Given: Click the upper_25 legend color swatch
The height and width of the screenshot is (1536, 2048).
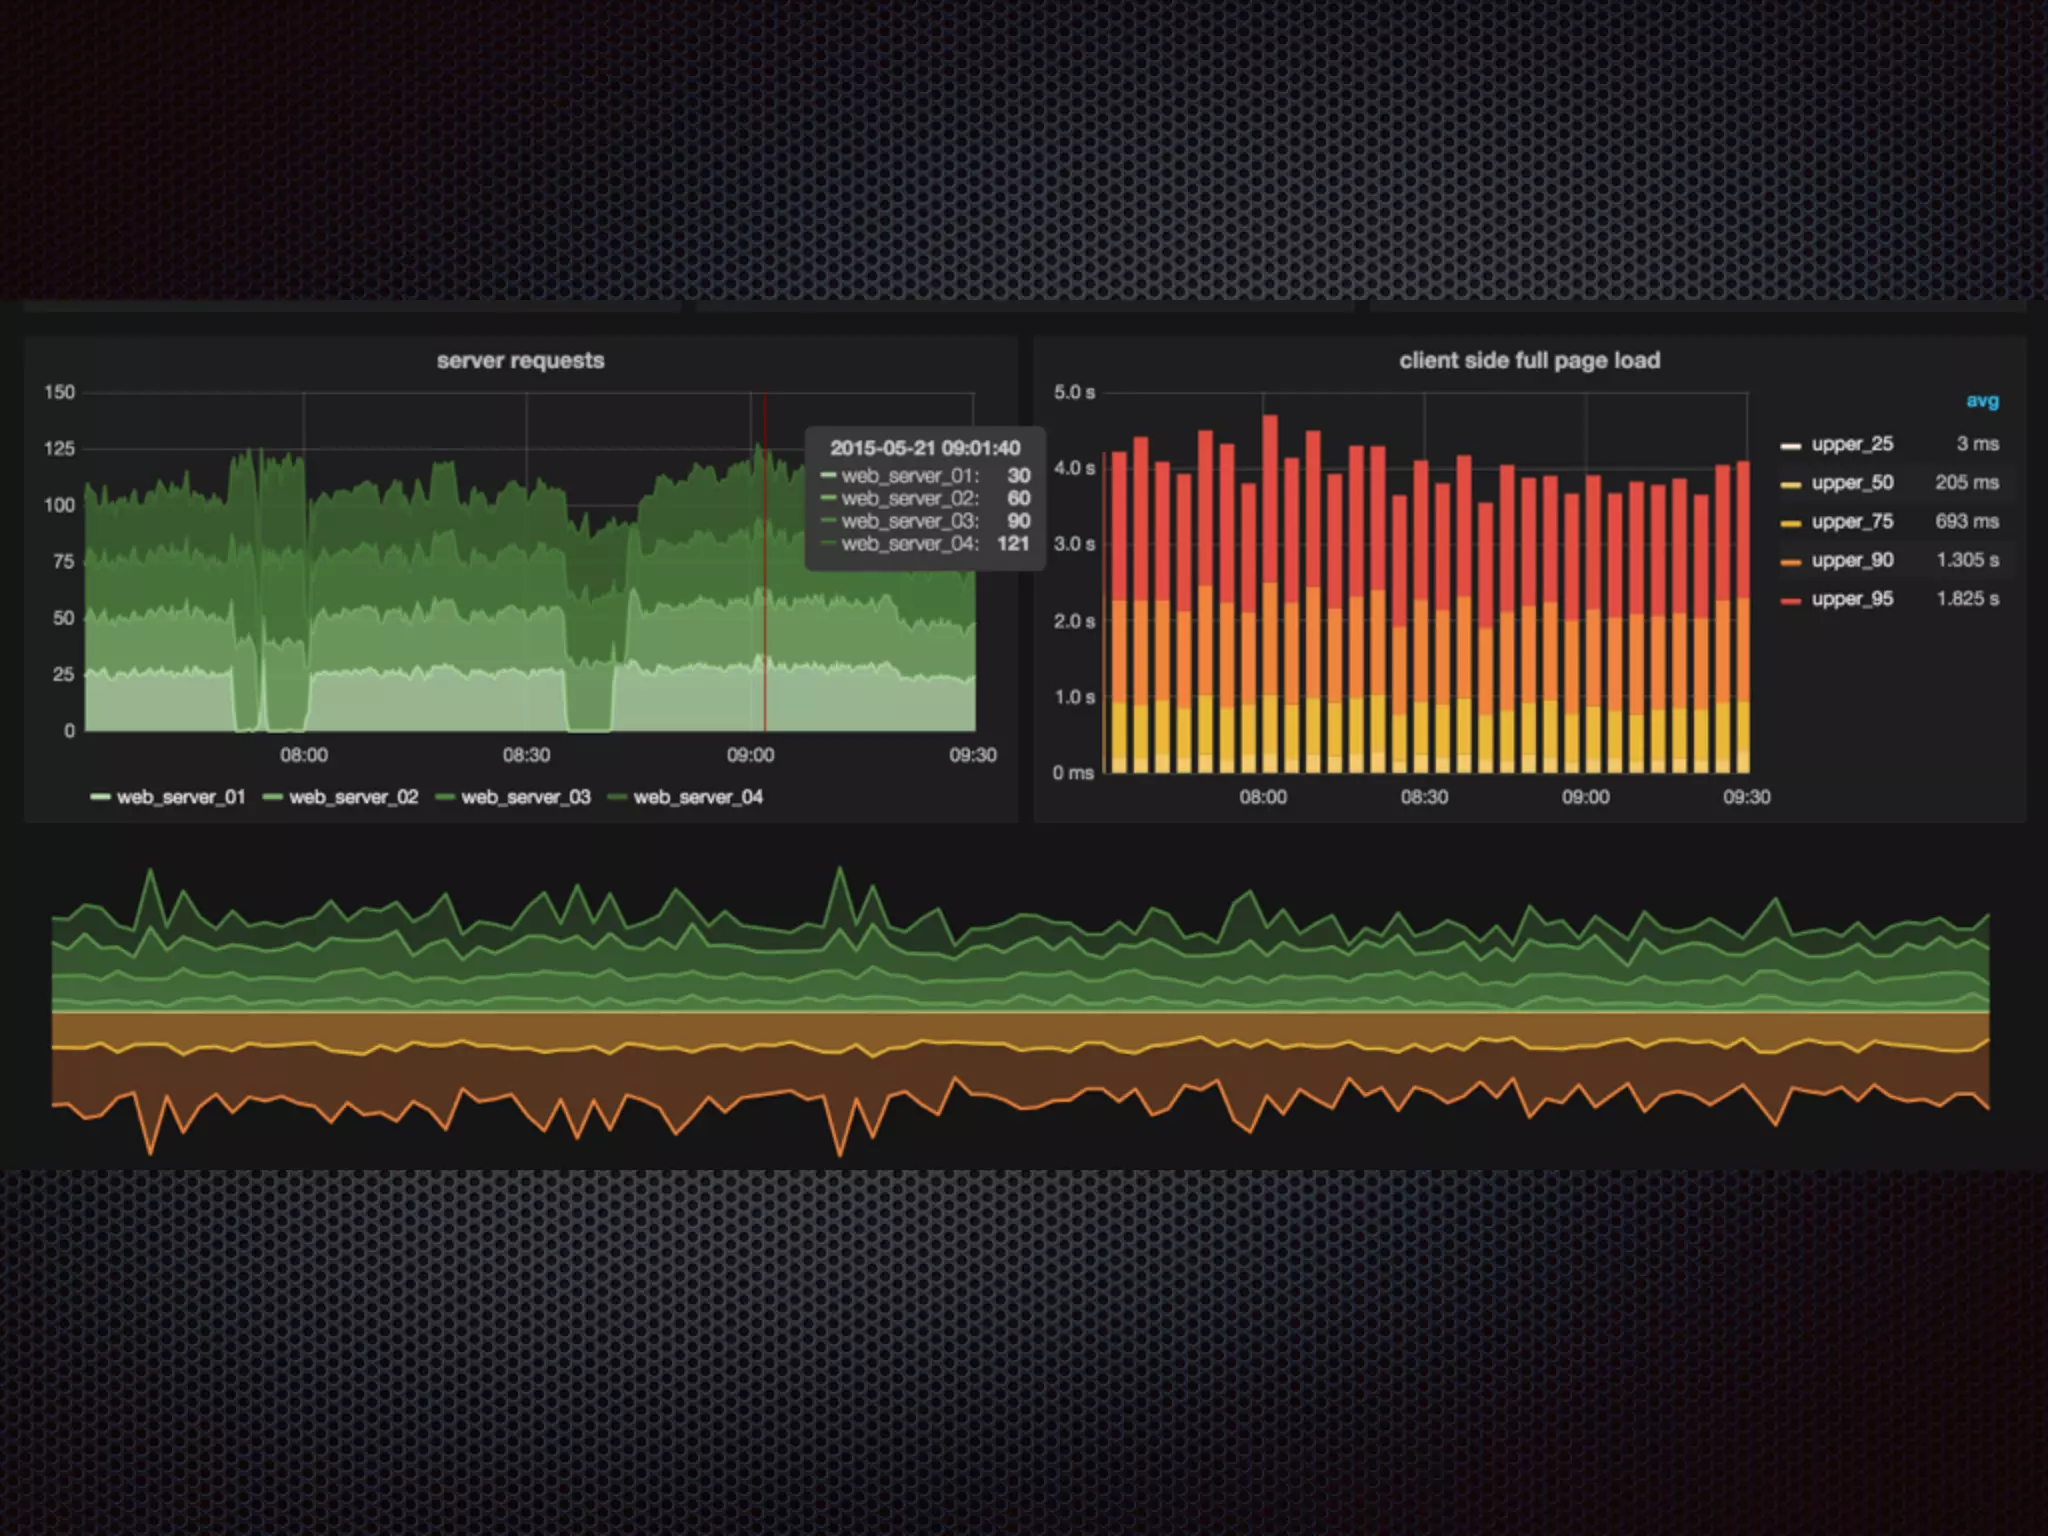Looking at the screenshot, I should tap(1791, 445).
